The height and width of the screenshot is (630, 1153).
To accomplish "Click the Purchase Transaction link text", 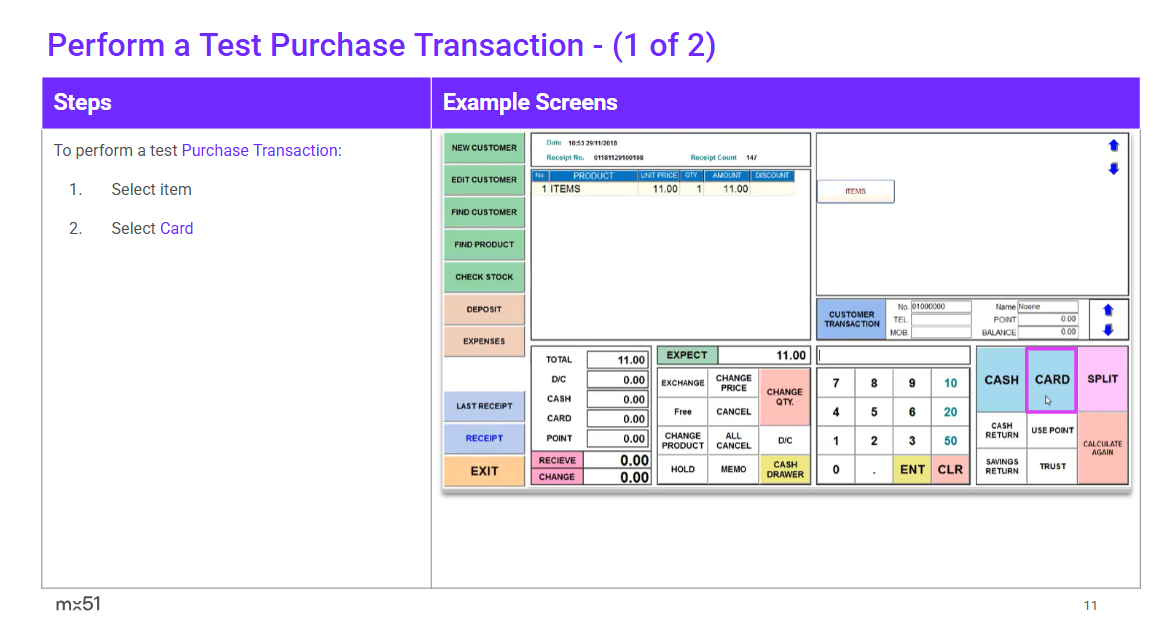I will [x=259, y=151].
